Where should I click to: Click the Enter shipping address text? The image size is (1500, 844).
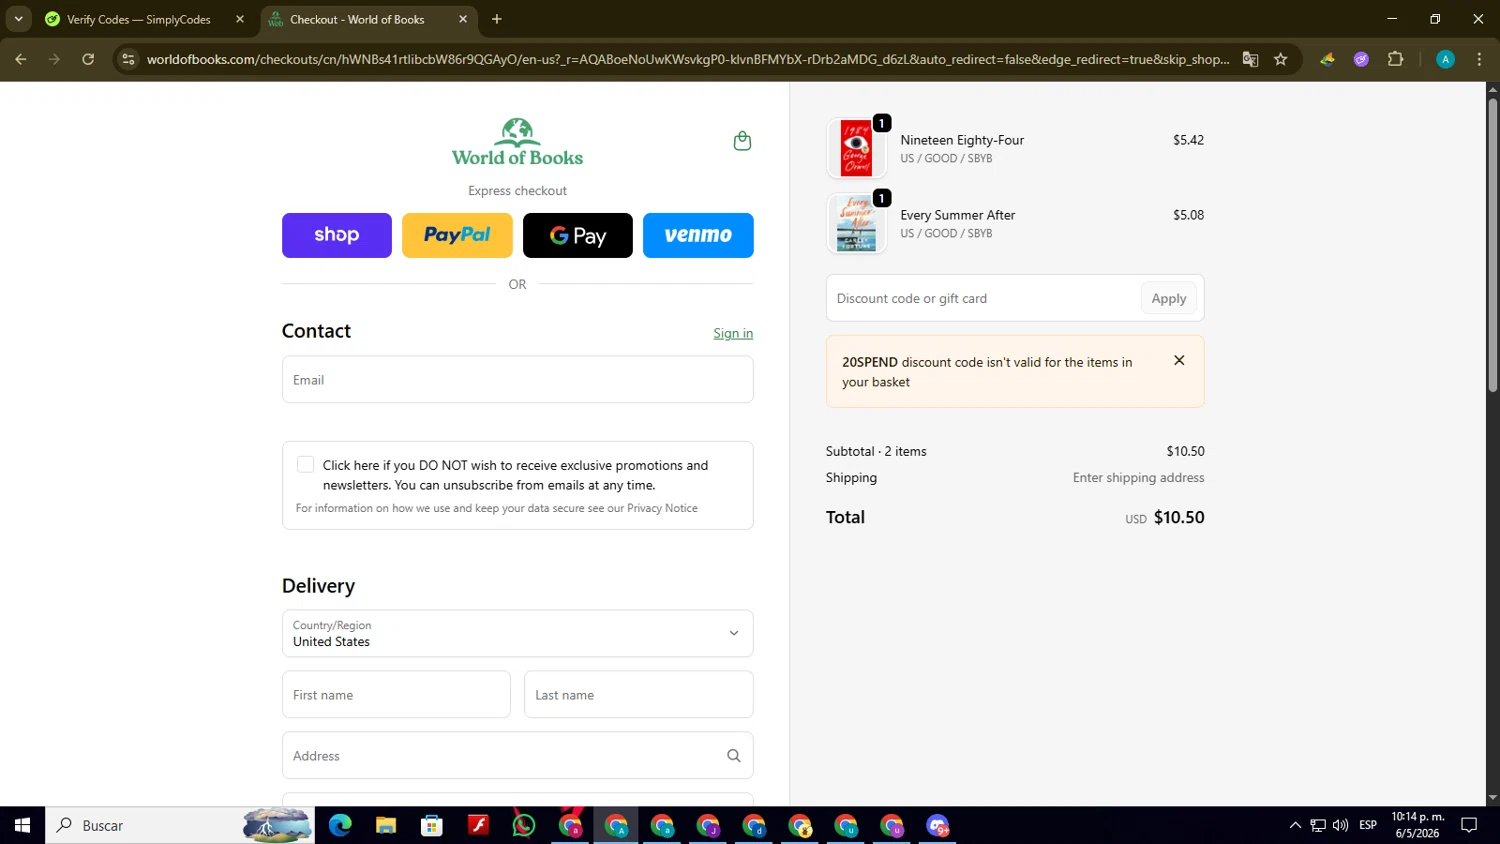point(1138,478)
